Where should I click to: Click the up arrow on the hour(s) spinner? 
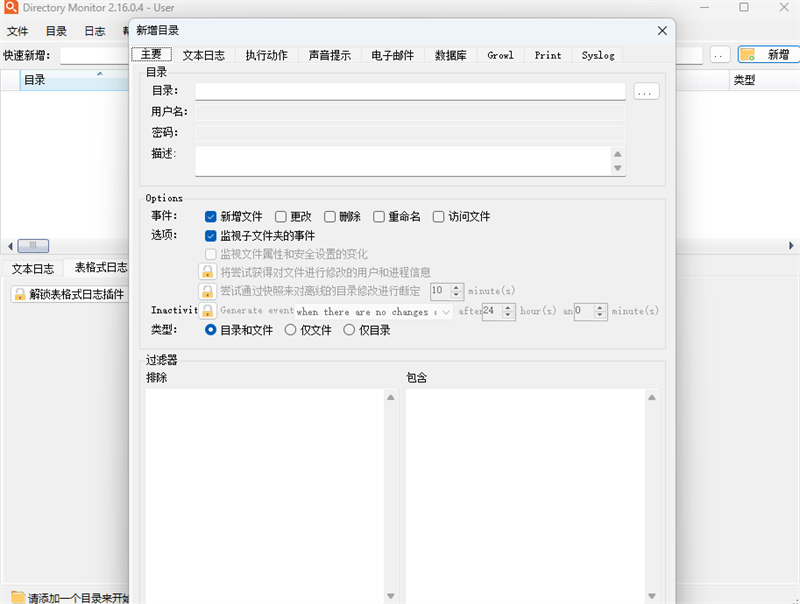point(508,307)
